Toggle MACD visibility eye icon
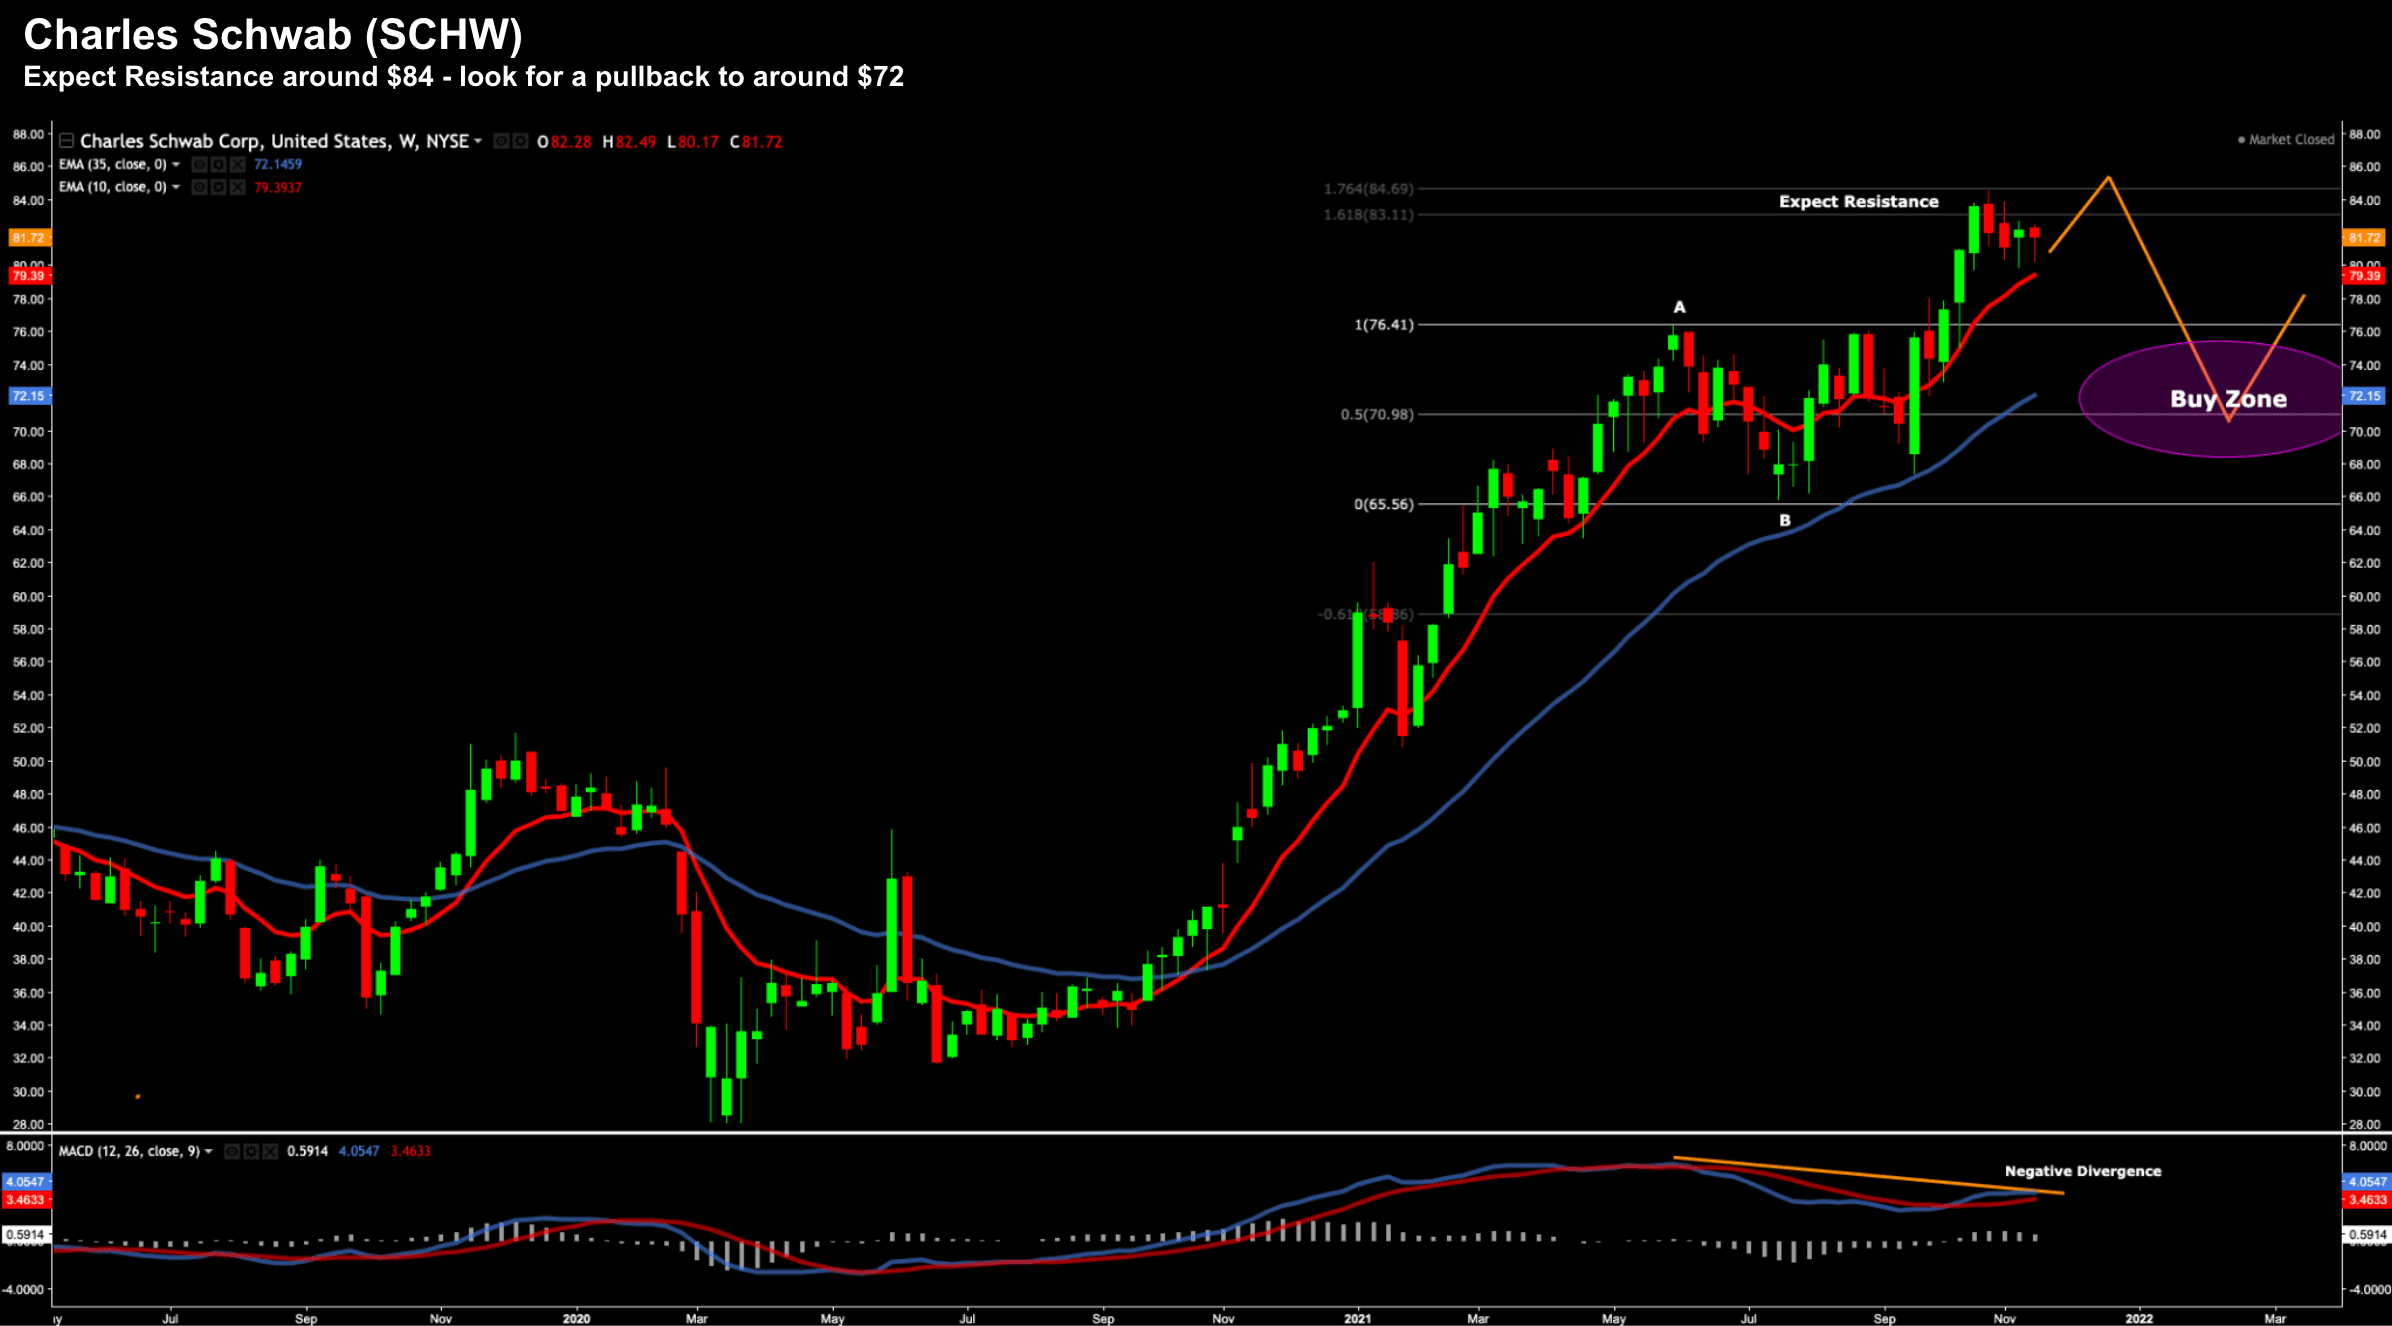The width and height of the screenshot is (2392, 1326). pyautogui.click(x=232, y=1151)
